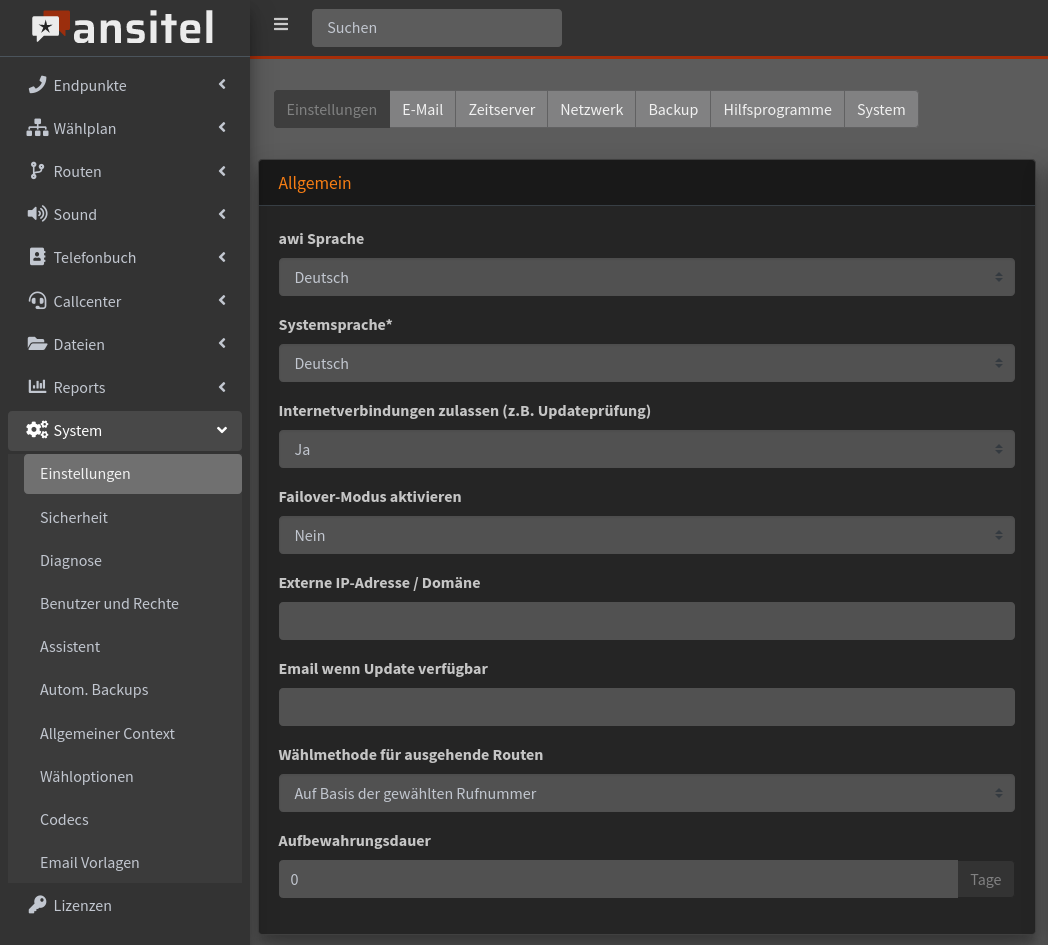Open the Failover-Modus aktivieren dropdown

(646, 535)
